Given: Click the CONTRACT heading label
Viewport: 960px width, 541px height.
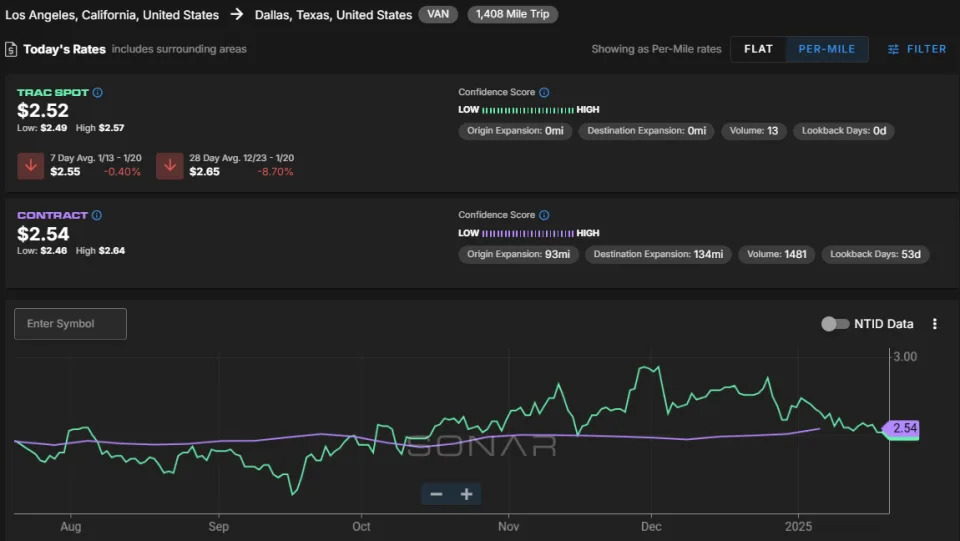Looking at the screenshot, I should [x=53, y=215].
